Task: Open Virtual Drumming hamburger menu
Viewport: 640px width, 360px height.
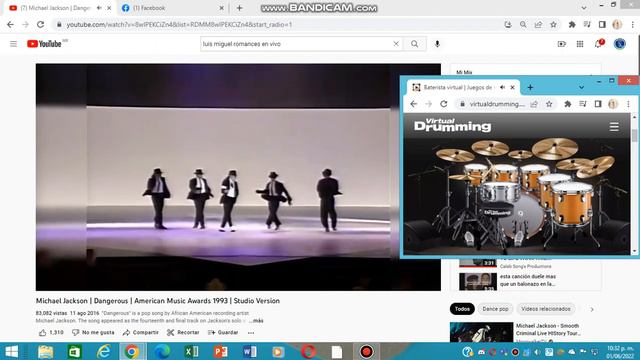Action: click(614, 127)
